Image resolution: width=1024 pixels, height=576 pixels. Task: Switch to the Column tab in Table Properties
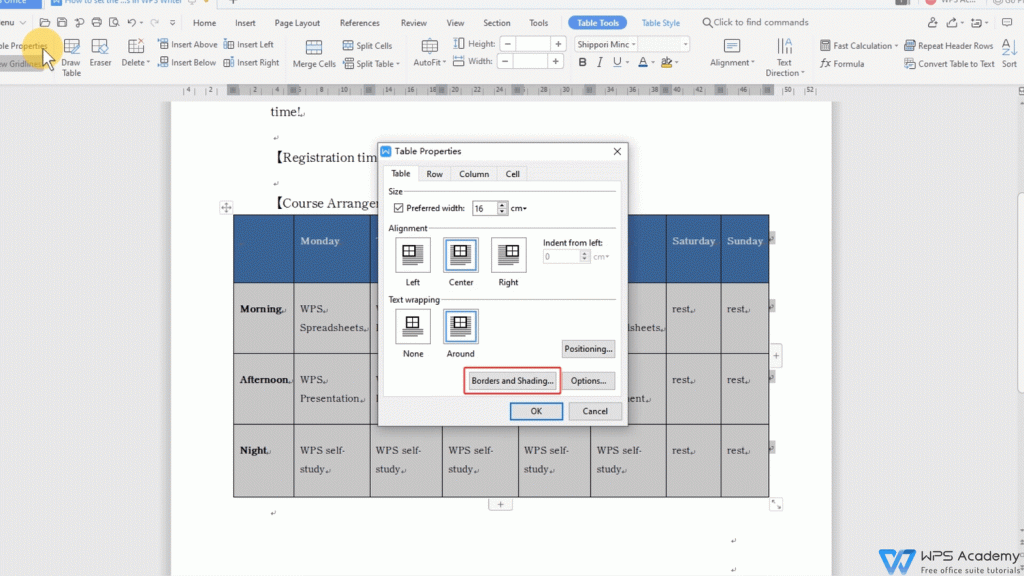tap(473, 174)
